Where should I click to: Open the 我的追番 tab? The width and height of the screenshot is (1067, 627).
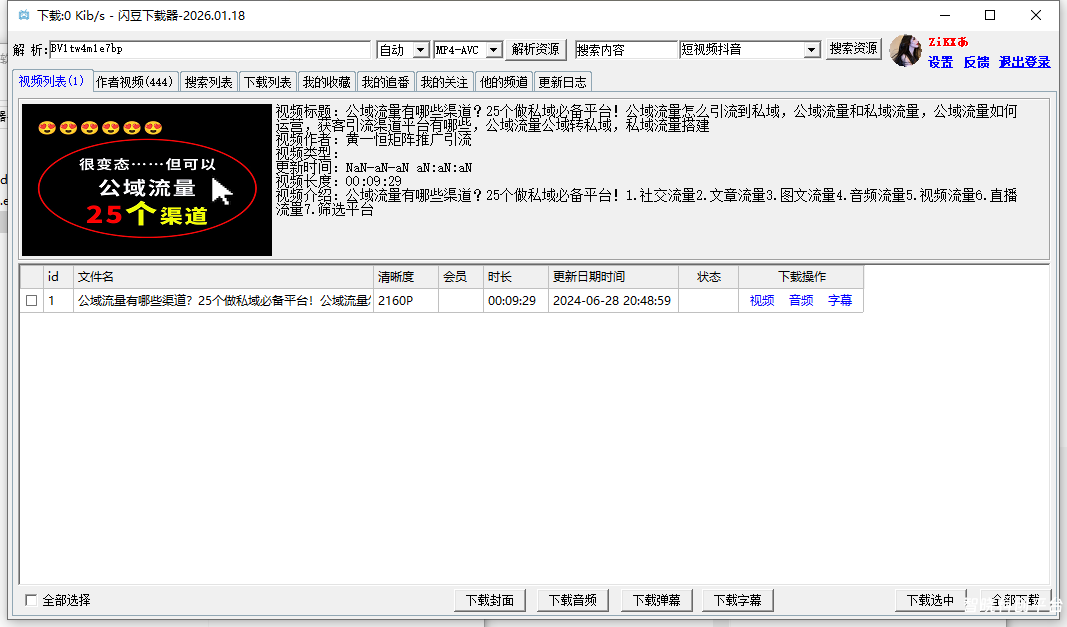pos(386,82)
